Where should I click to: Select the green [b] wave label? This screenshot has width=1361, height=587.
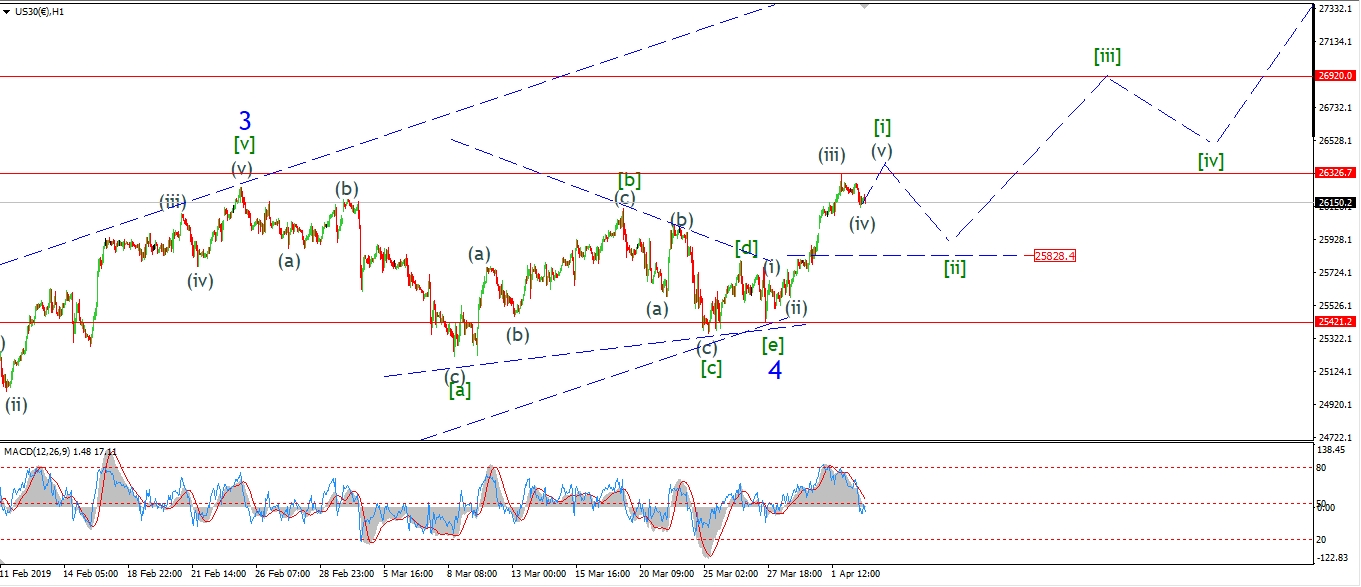click(x=629, y=180)
